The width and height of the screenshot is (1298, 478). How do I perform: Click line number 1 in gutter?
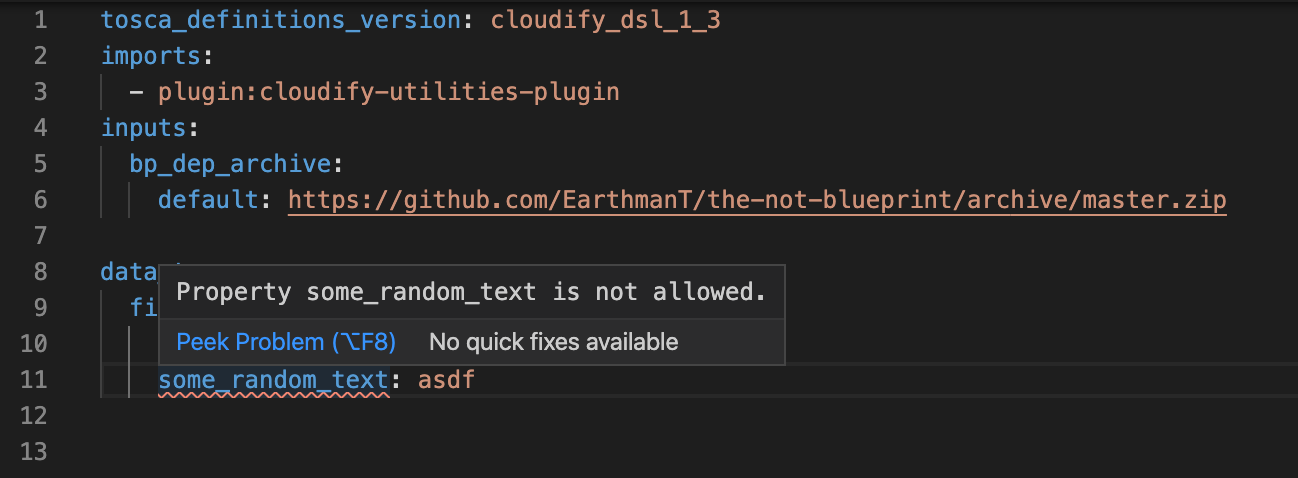point(39,20)
